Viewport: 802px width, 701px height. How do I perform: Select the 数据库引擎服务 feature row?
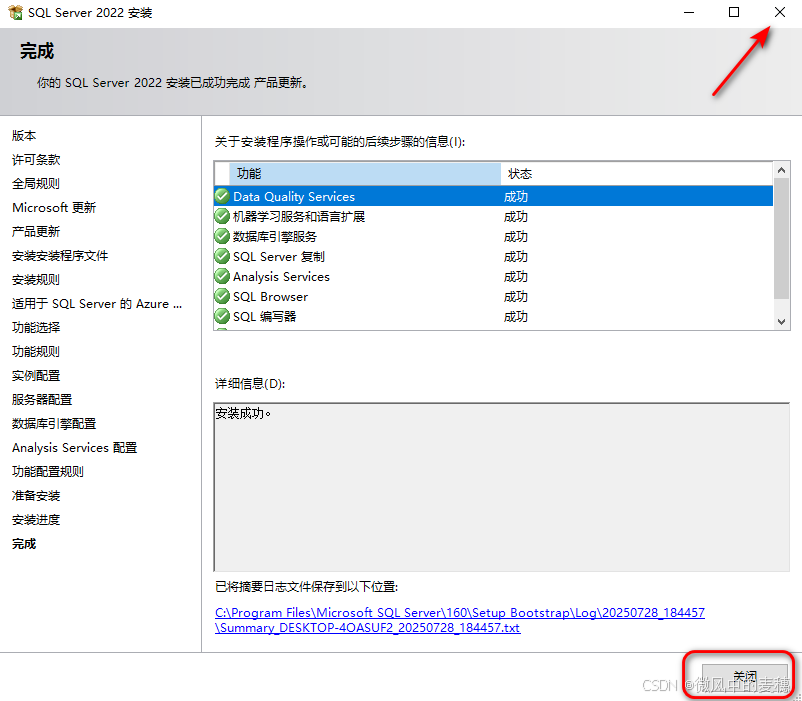(x=494, y=236)
